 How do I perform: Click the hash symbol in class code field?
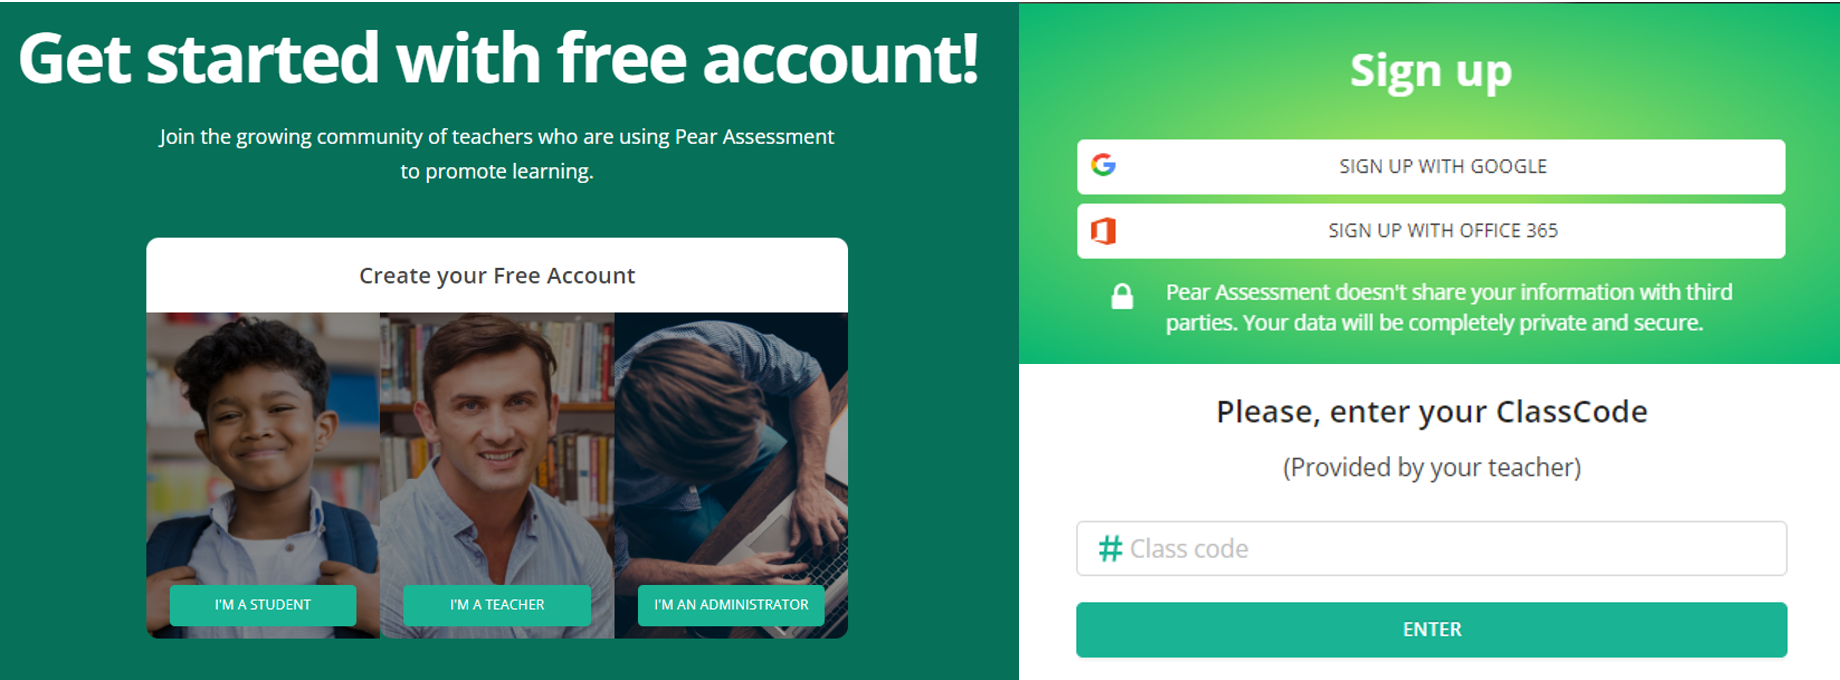1110,549
